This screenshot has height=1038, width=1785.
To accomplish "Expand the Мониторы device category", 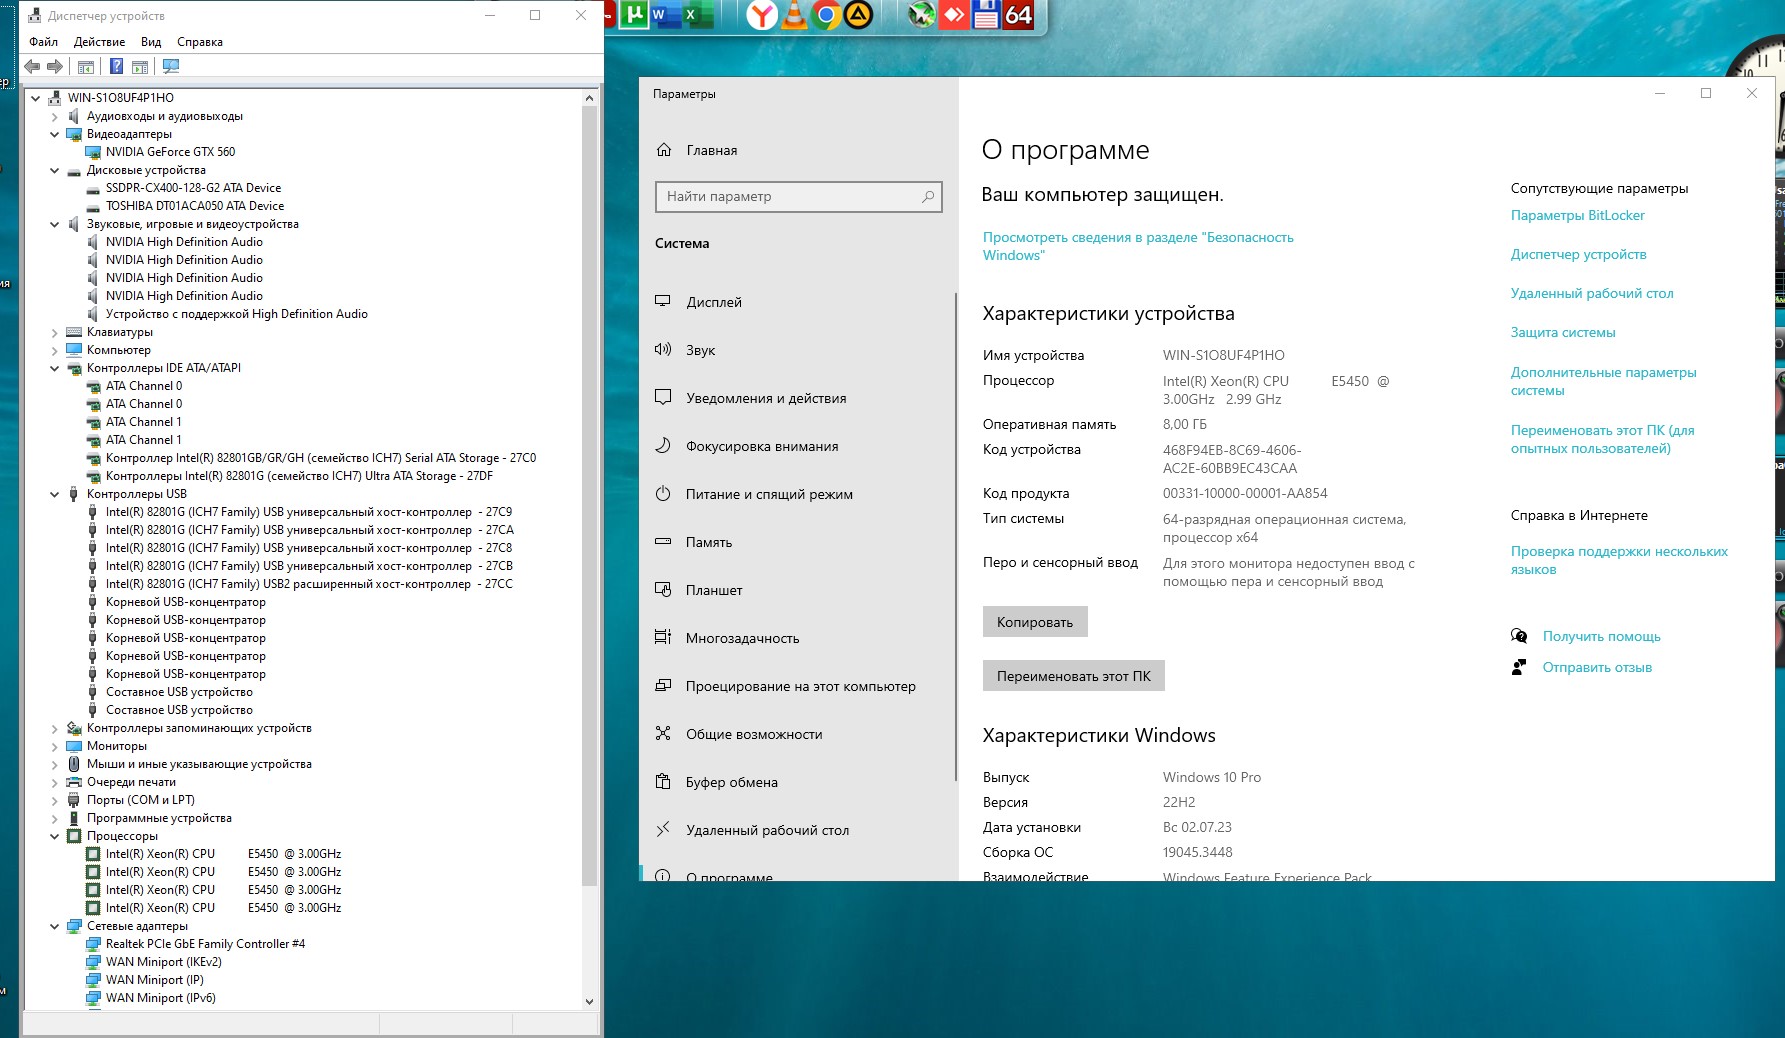I will pyautogui.click(x=55, y=746).
